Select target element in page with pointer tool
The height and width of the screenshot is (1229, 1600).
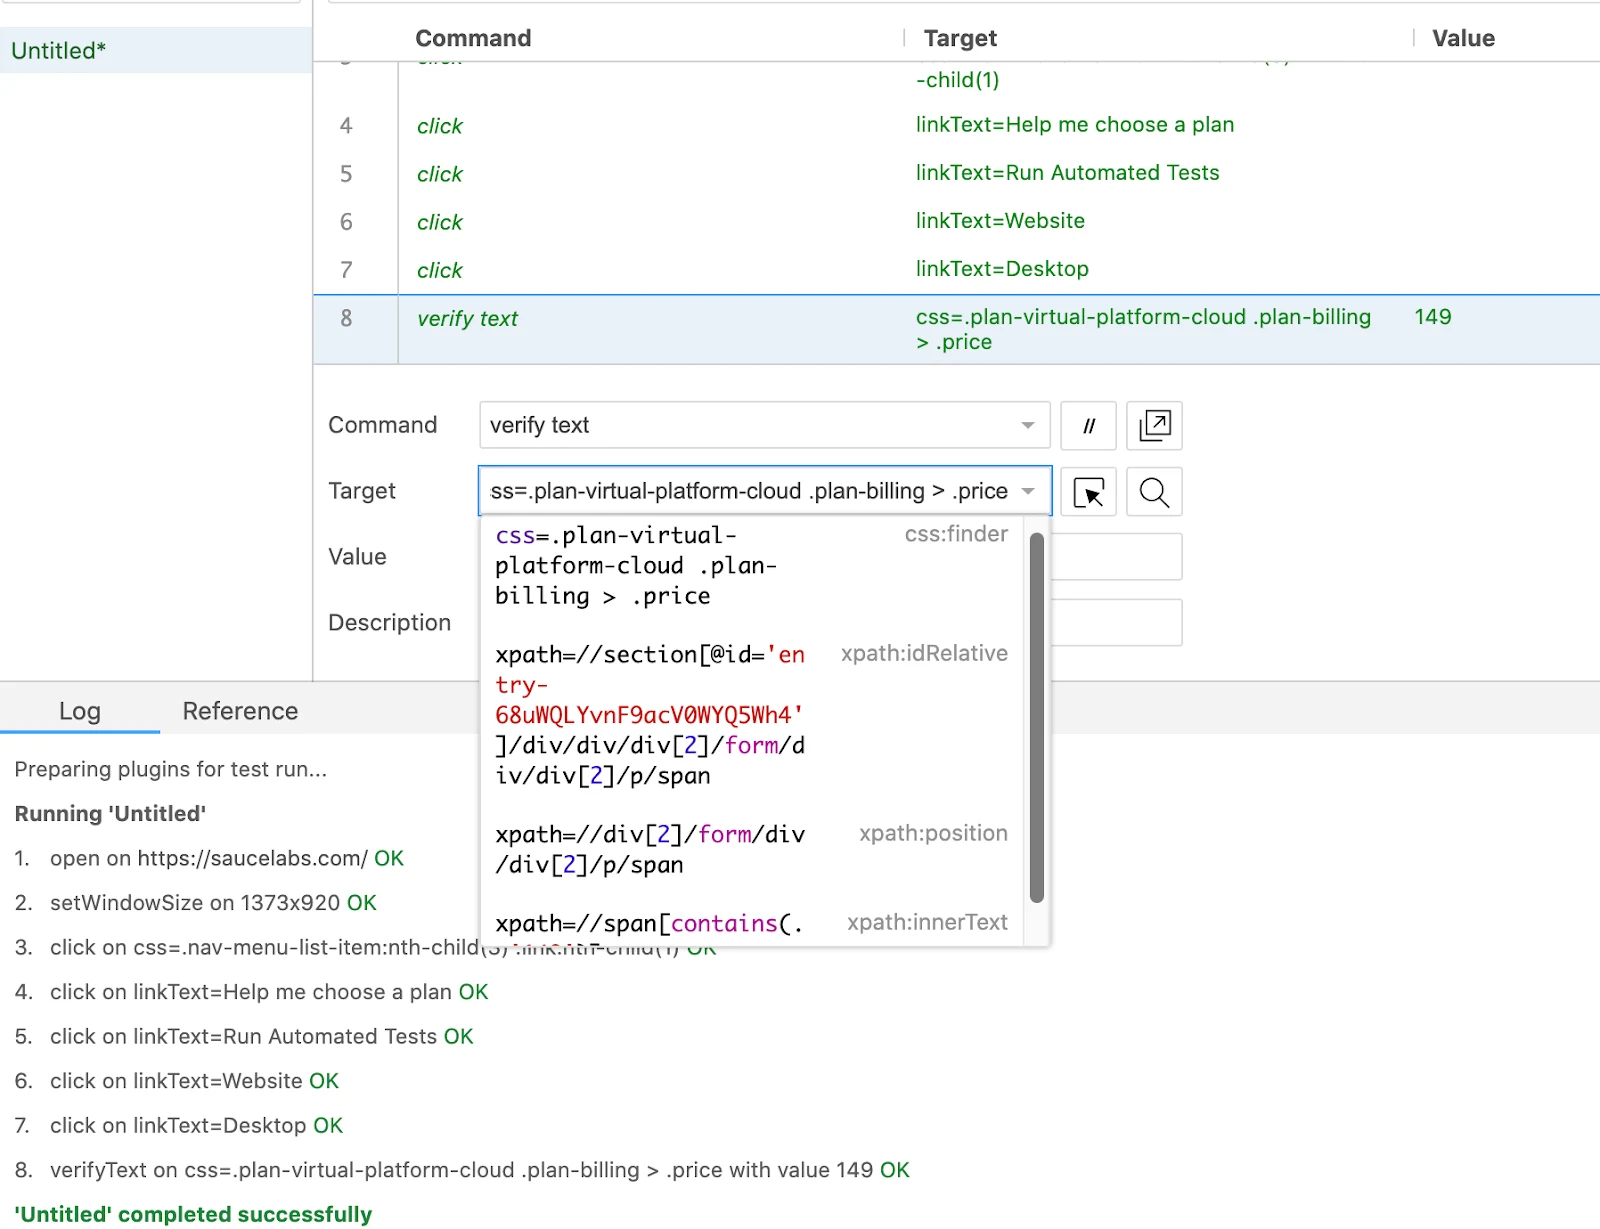point(1088,491)
